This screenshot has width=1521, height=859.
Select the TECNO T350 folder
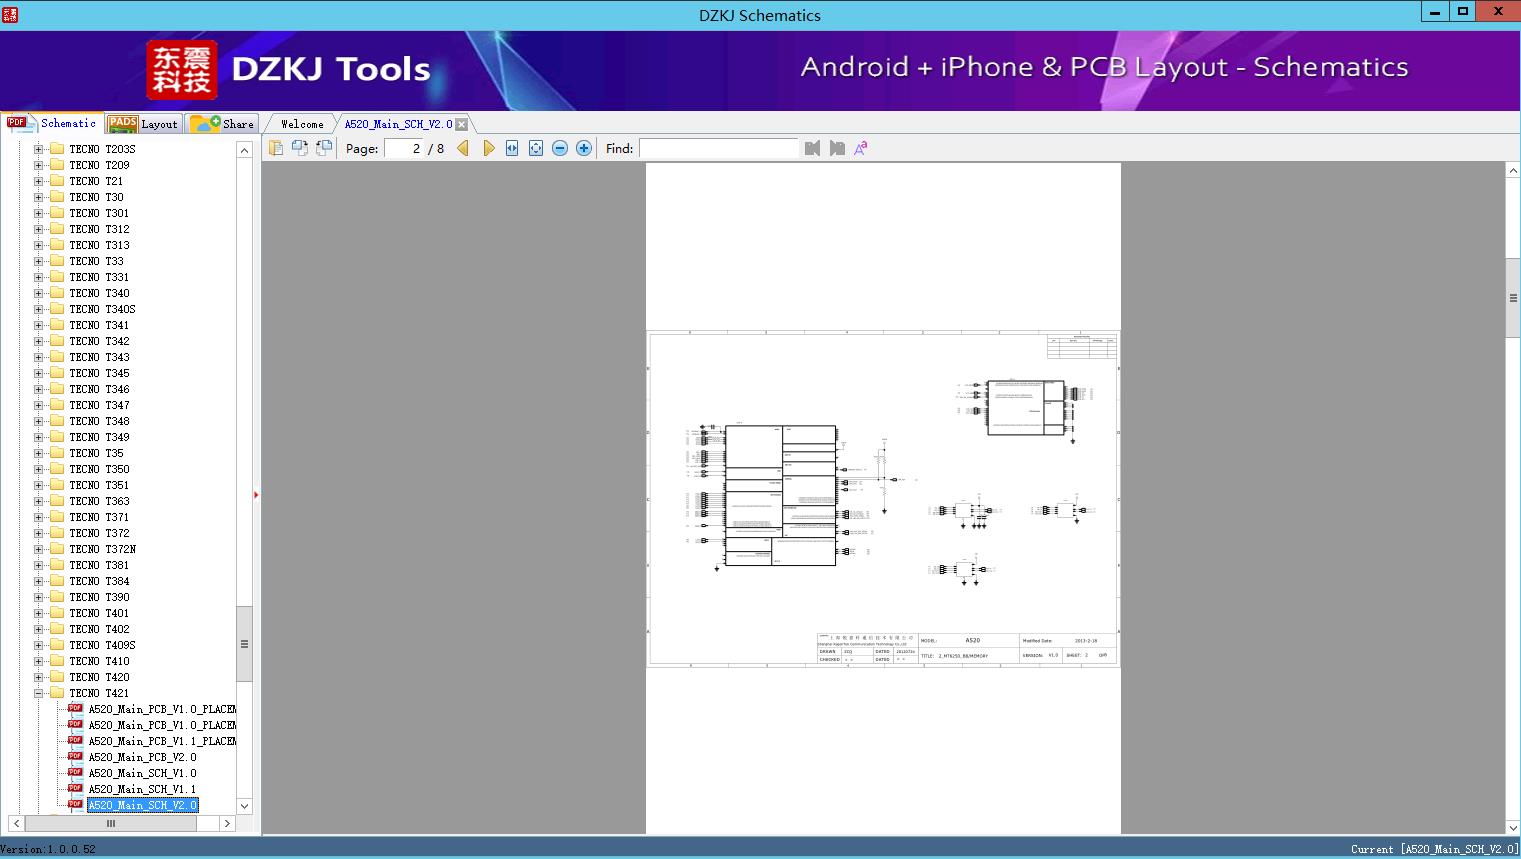(x=99, y=469)
